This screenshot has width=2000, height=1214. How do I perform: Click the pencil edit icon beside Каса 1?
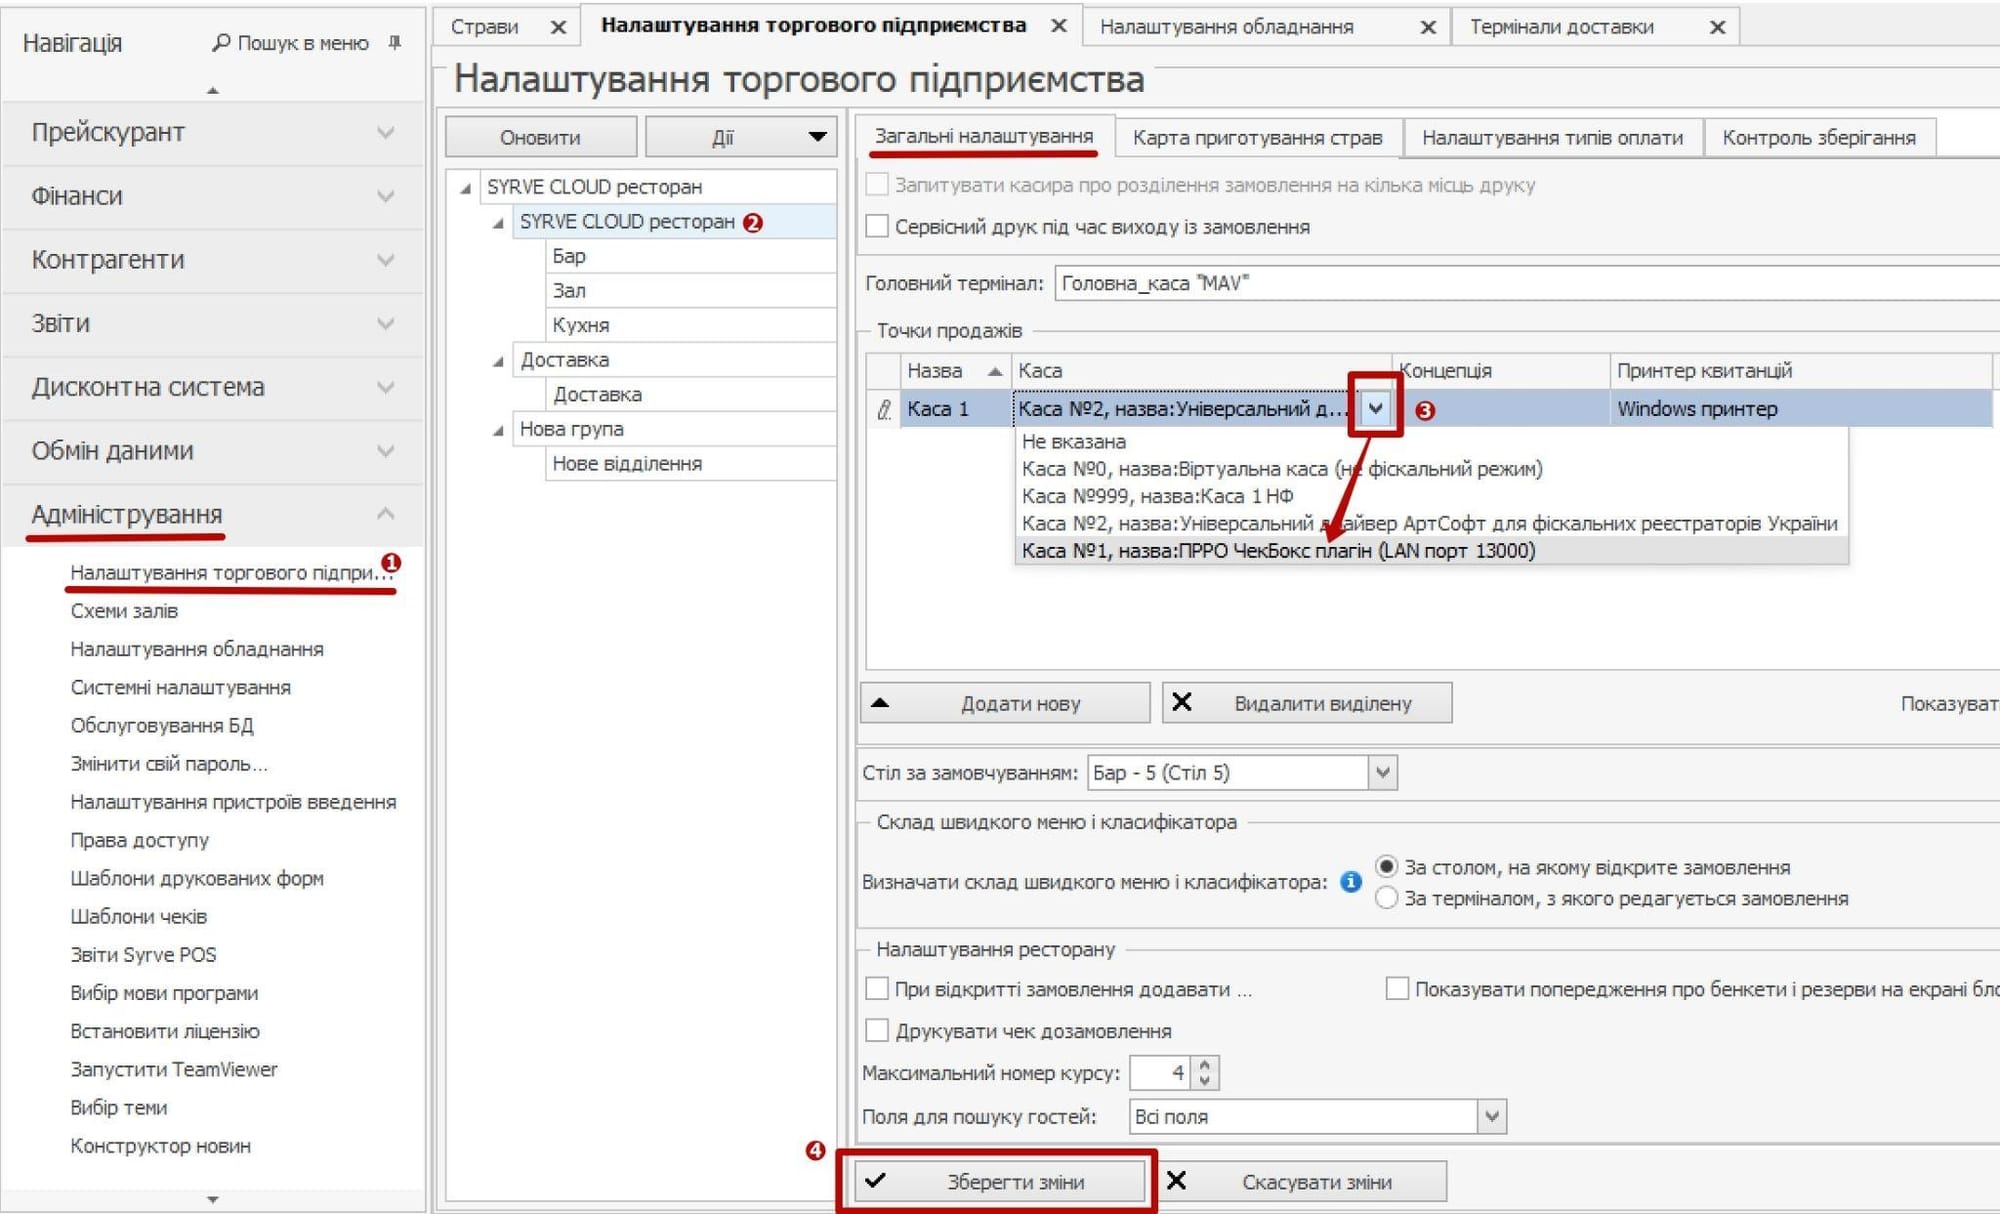coord(884,409)
